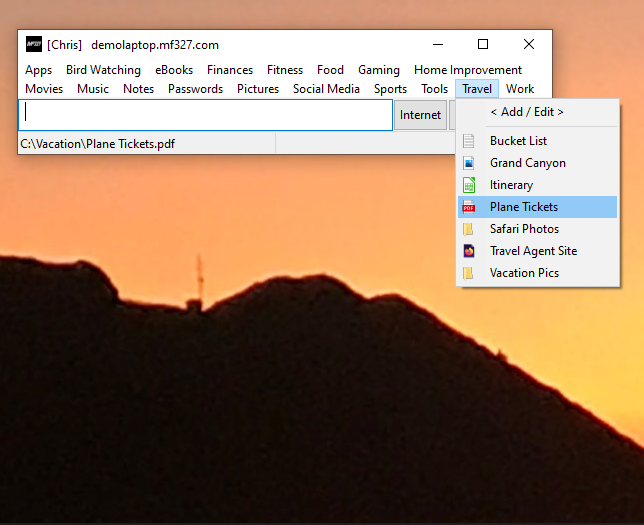Open the Tools menu
The height and width of the screenshot is (525, 644).
(x=435, y=89)
